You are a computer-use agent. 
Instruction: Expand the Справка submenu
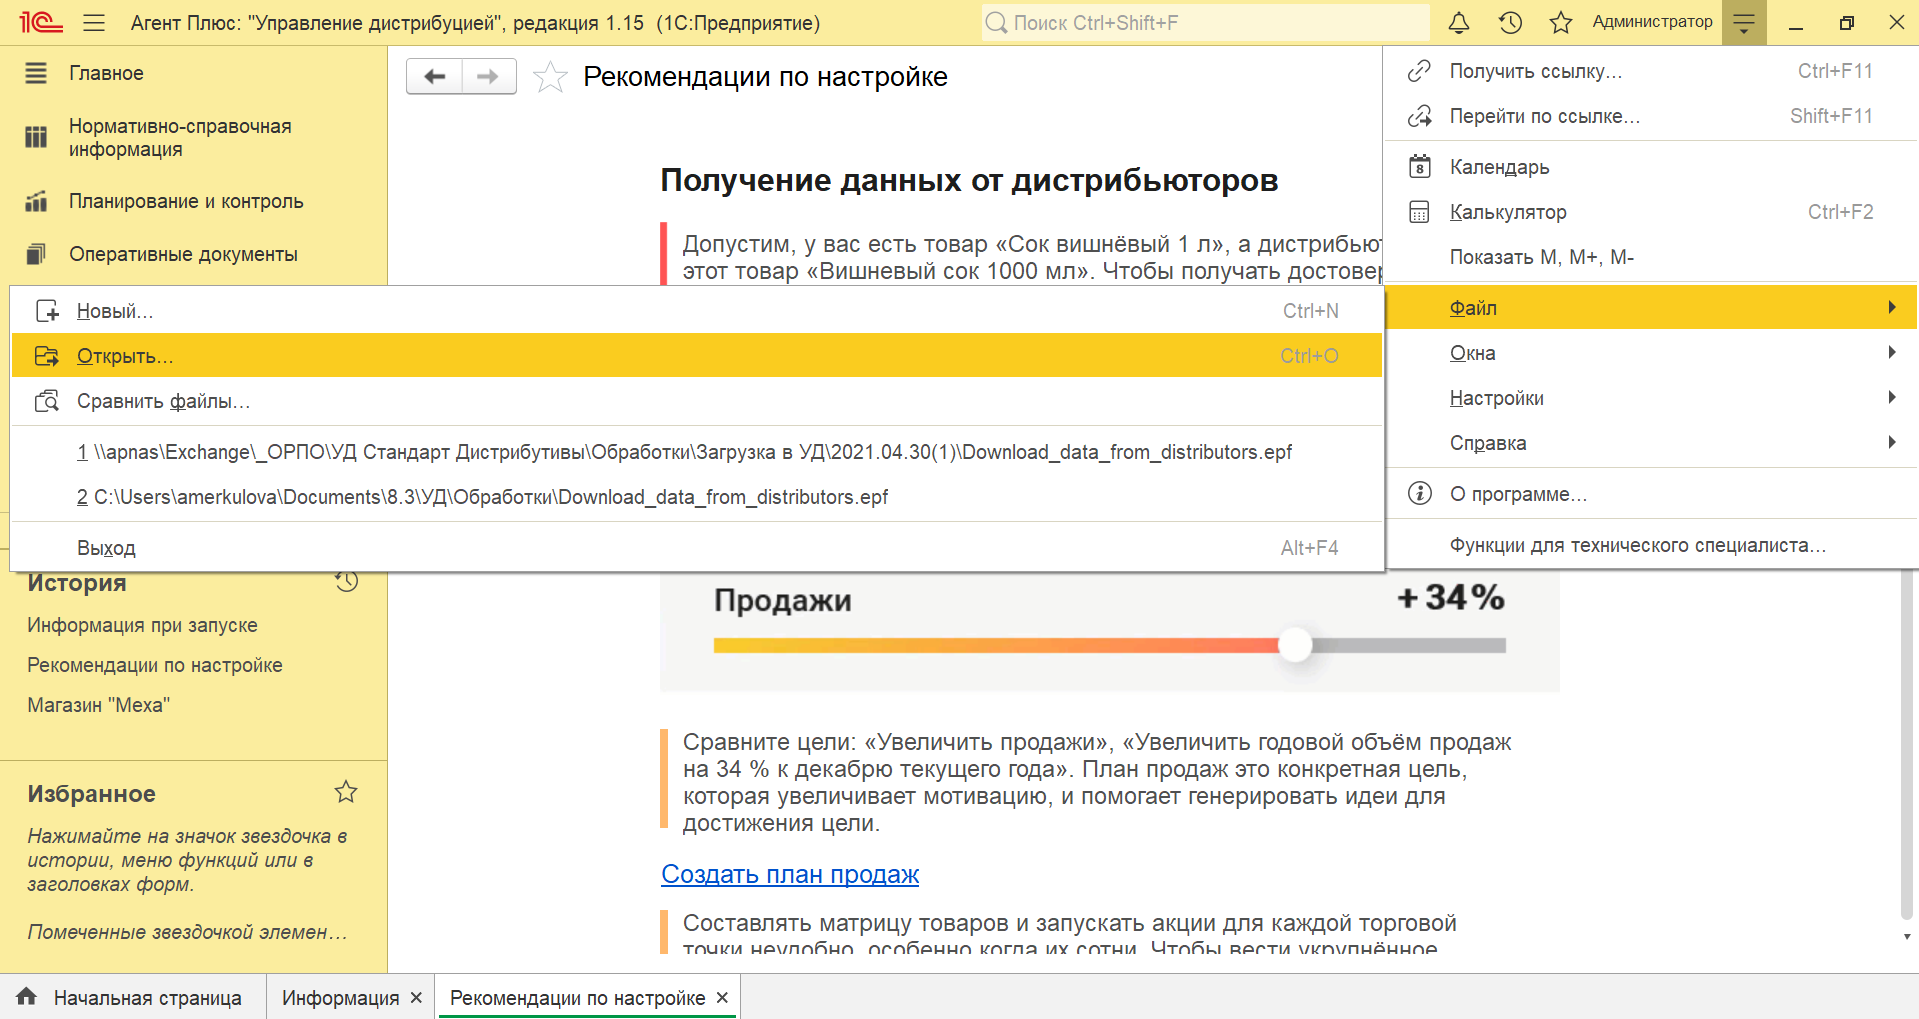(x=1651, y=443)
